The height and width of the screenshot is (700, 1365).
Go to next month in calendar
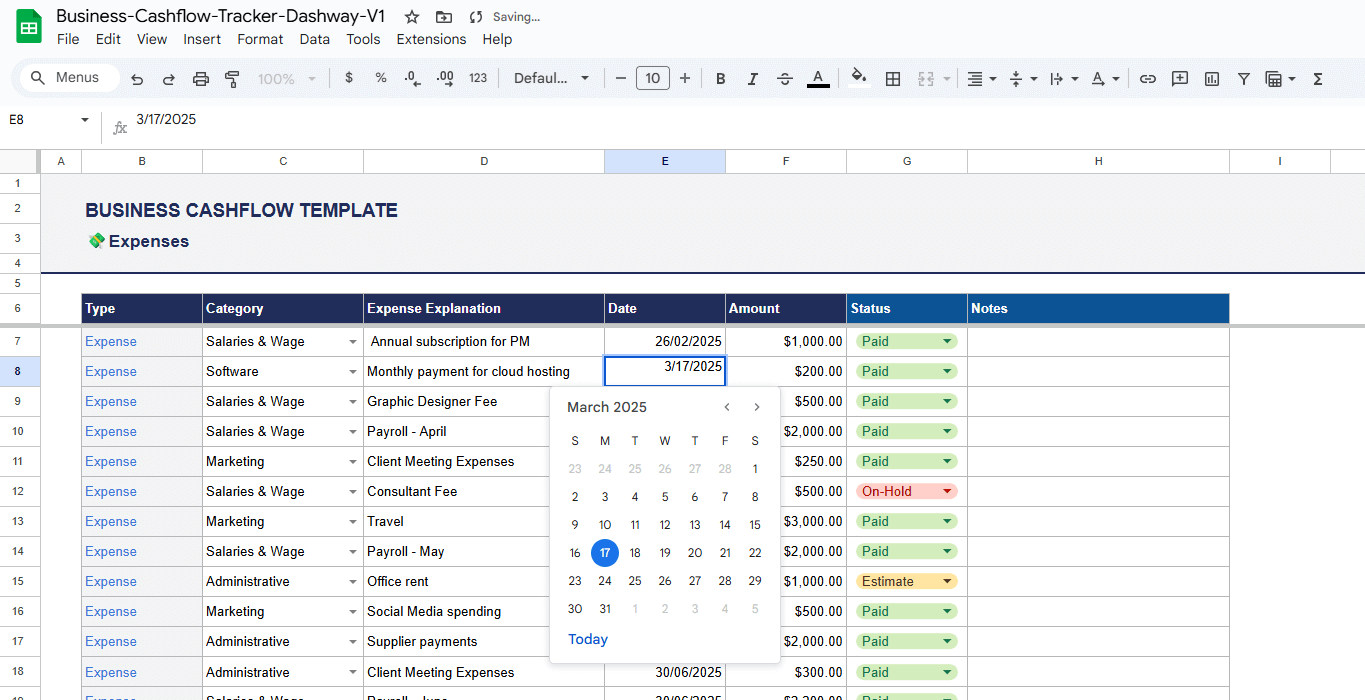coord(757,407)
